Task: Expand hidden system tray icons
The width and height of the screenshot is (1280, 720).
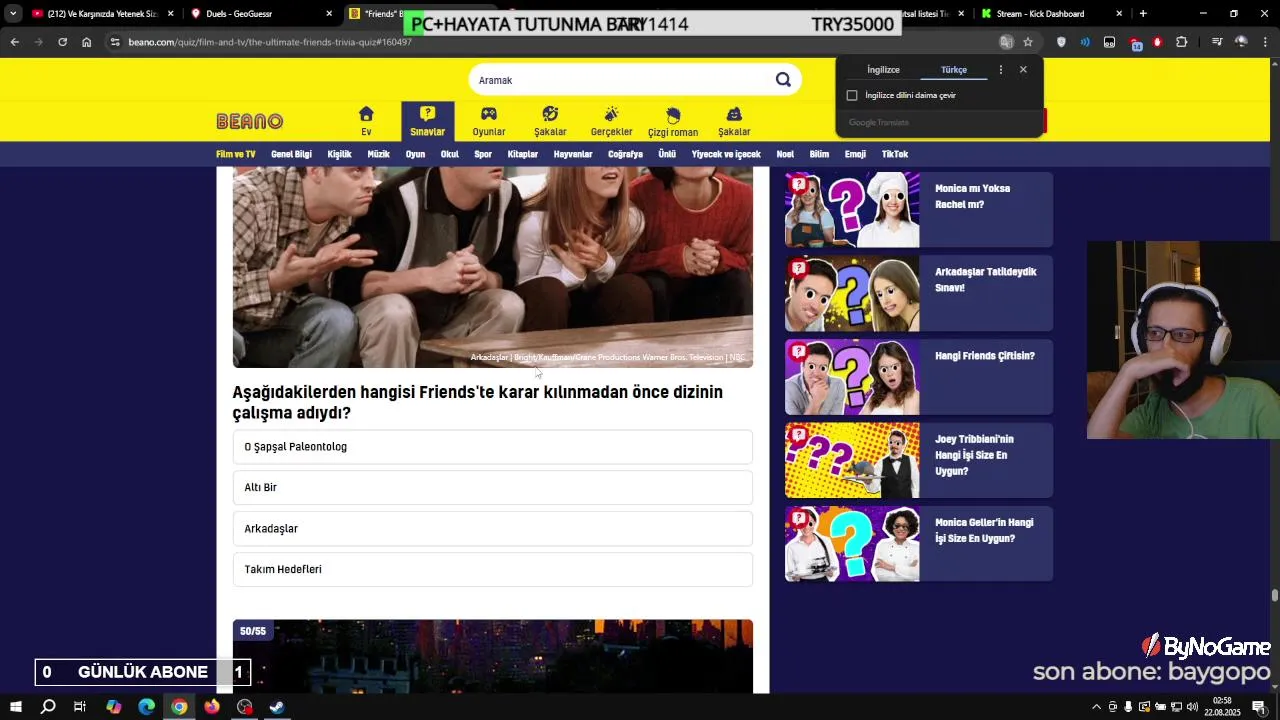Action: coord(1096,707)
